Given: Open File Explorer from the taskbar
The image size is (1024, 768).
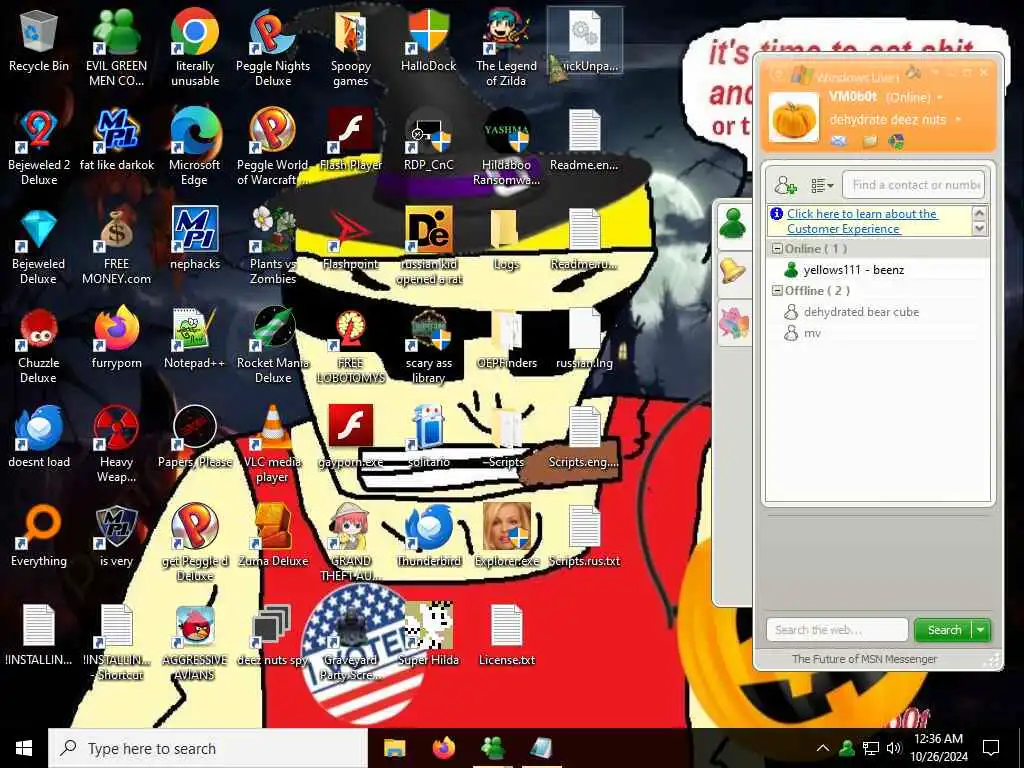Looking at the screenshot, I should (x=394, y=748).
